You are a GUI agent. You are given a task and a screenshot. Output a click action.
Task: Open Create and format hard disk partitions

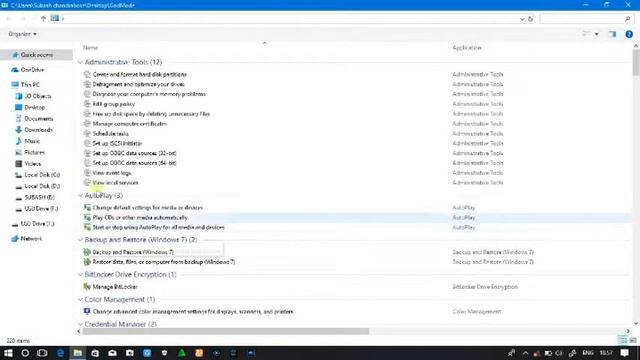click(x=140, y=74)
